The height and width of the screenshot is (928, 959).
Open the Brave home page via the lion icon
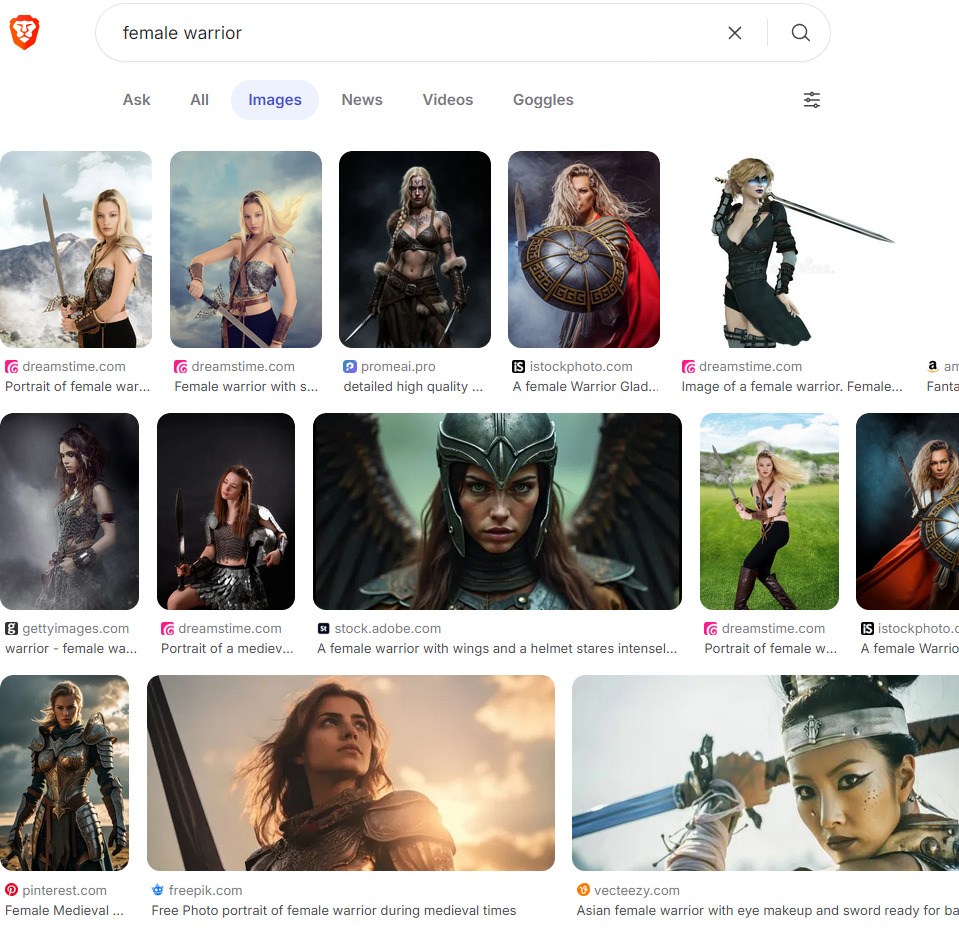click(x=25, y=31)
